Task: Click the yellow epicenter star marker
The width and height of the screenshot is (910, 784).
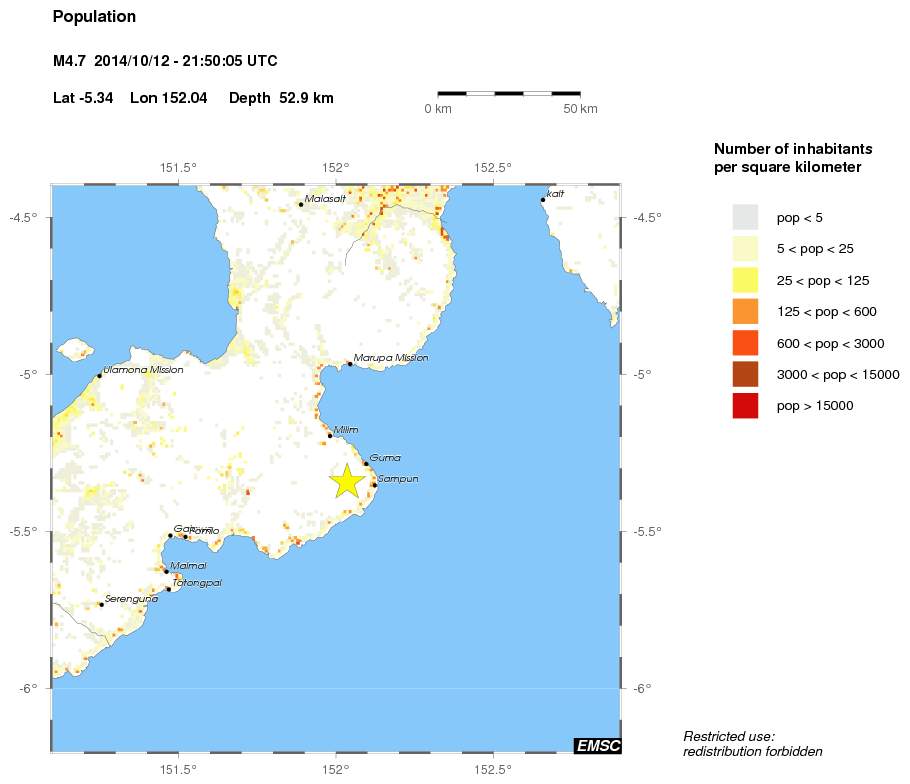Action: tap(346, 481)
